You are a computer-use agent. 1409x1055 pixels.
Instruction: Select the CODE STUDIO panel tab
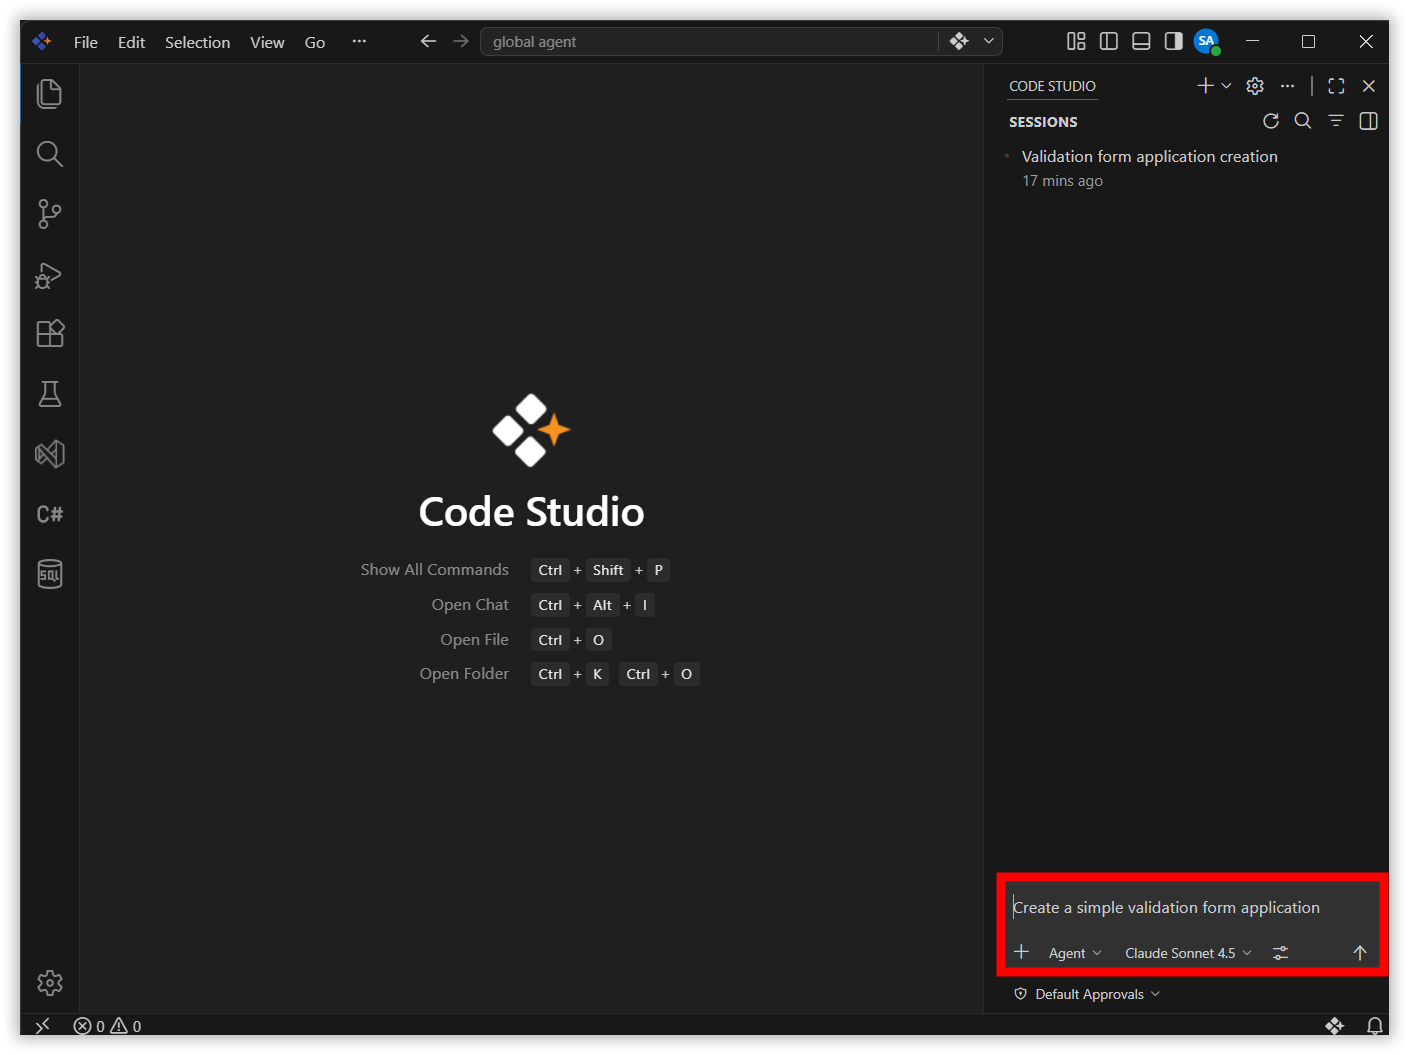[1052, 86]
